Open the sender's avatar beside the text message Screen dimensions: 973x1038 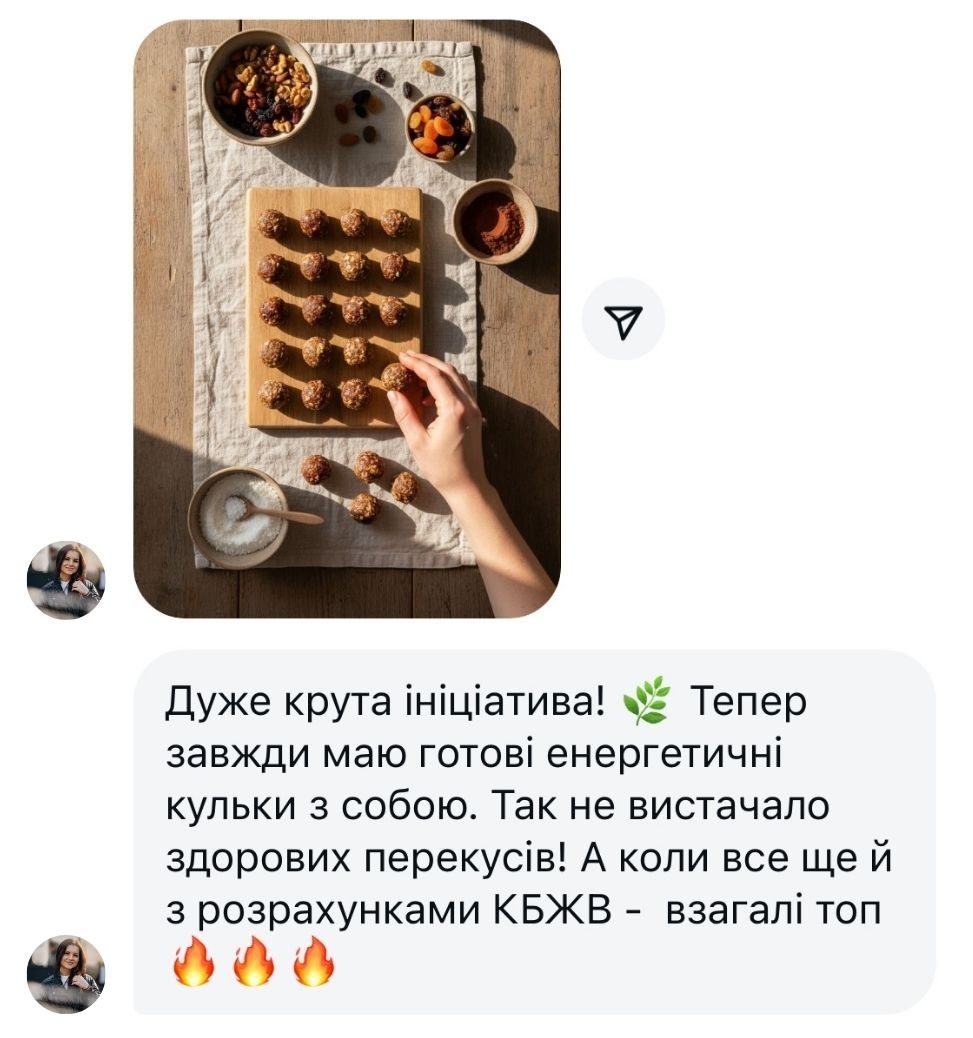pyautogui.click(x=66, y=974)
